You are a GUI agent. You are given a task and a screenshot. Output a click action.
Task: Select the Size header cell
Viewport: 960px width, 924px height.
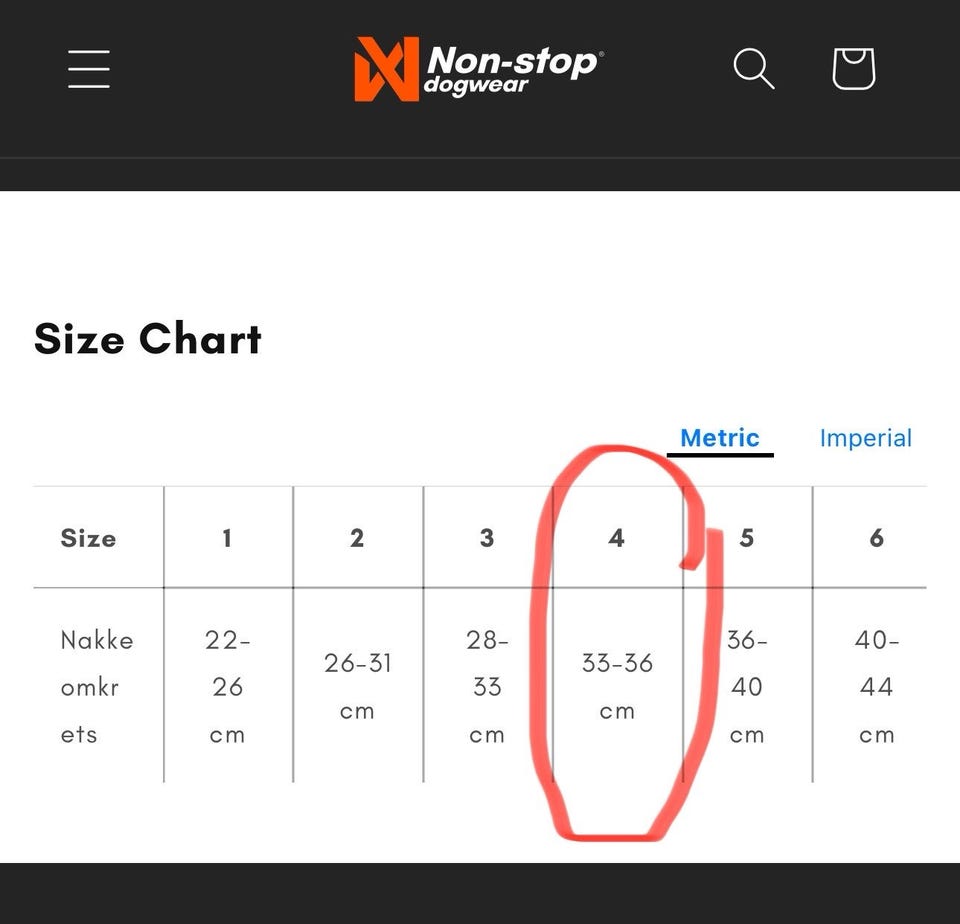click(88, 538)
